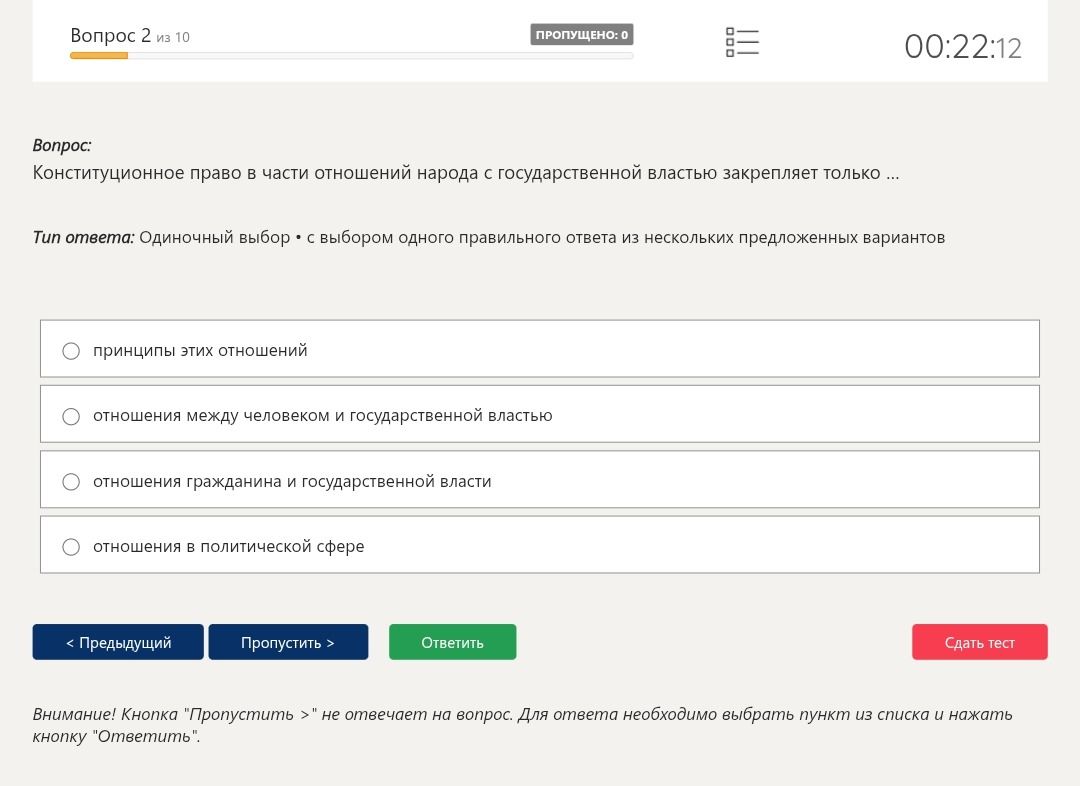The width and height of the screenshot is (1080, 786).
Task: Click the 'Тип ответа:' label
Action: (x=83, y=238)
